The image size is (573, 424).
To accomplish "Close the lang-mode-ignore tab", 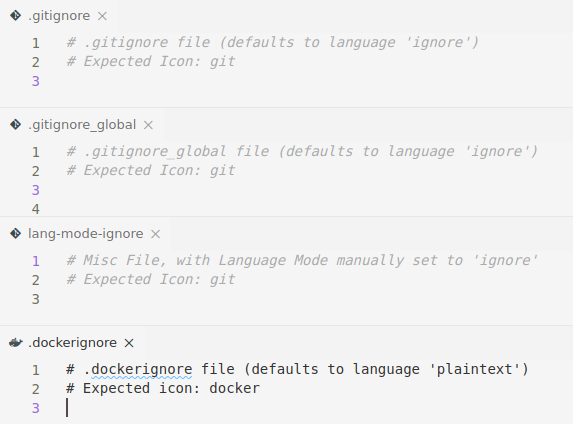I will click(156, 234).
